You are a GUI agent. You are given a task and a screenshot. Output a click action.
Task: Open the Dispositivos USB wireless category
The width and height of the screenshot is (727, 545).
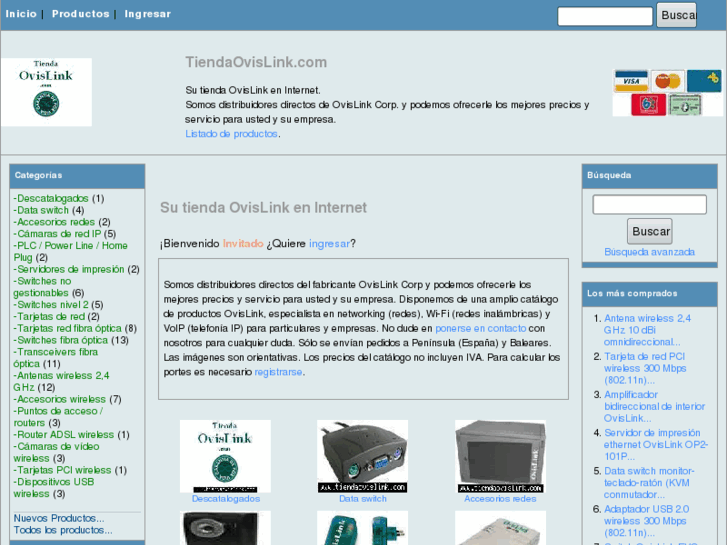[54, 488]
